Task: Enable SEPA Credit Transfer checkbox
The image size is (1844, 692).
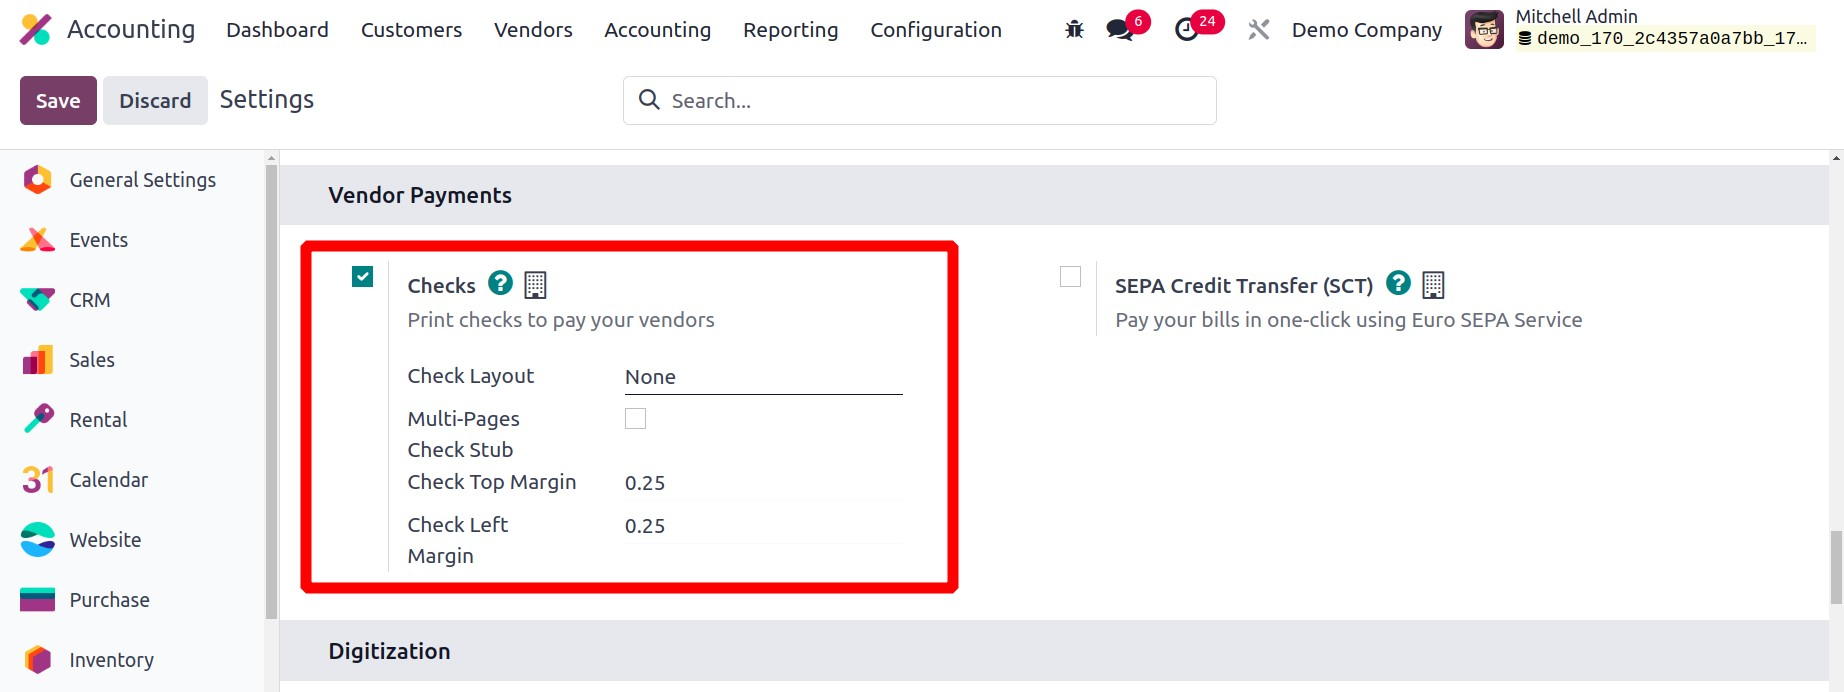Action: tap(1070, 277)
